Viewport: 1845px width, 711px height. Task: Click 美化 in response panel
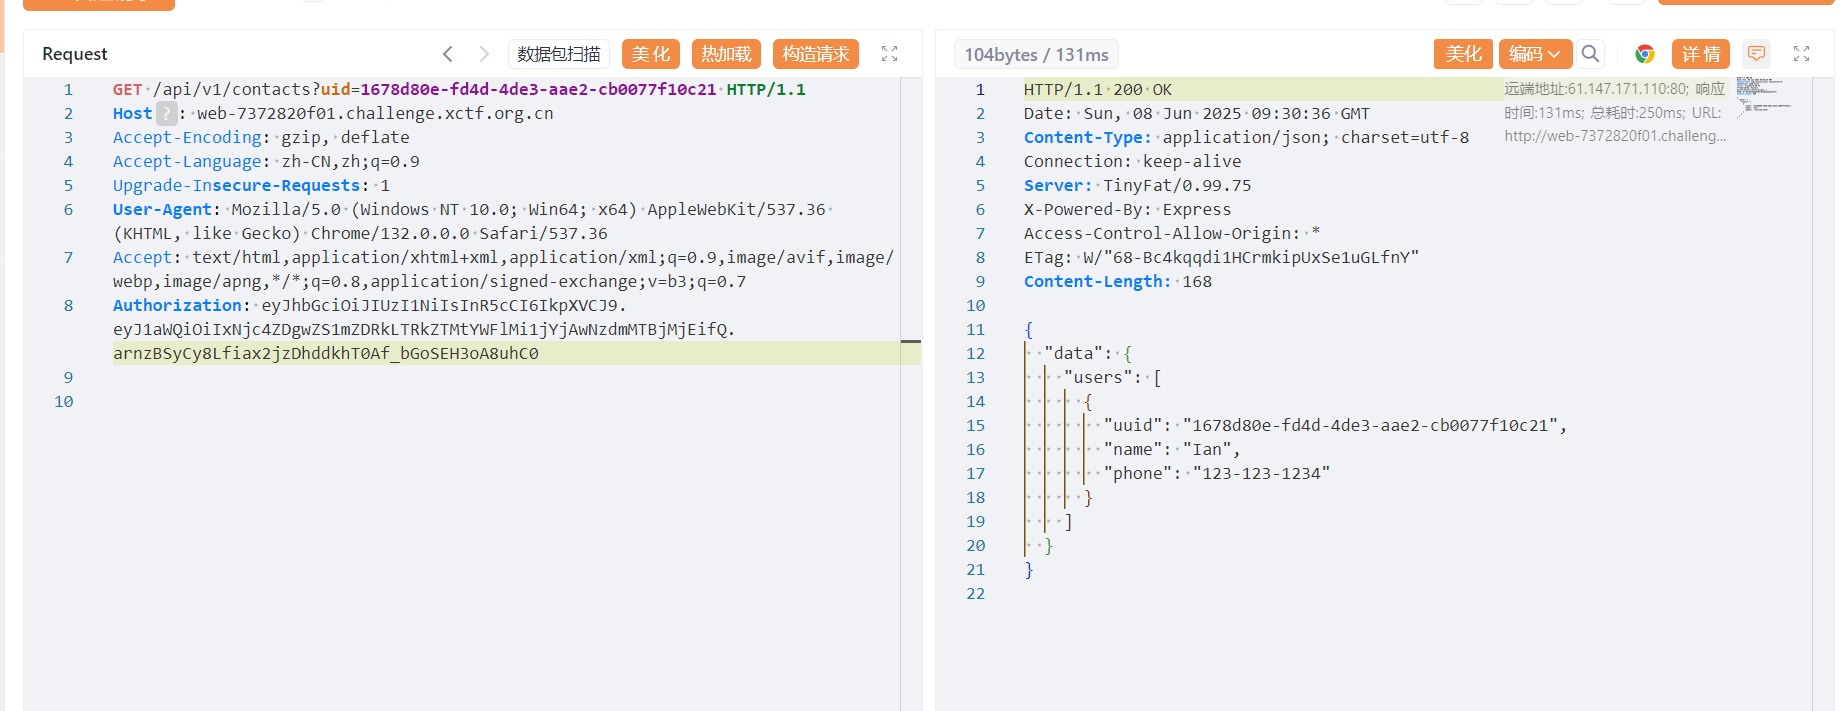1463,54
